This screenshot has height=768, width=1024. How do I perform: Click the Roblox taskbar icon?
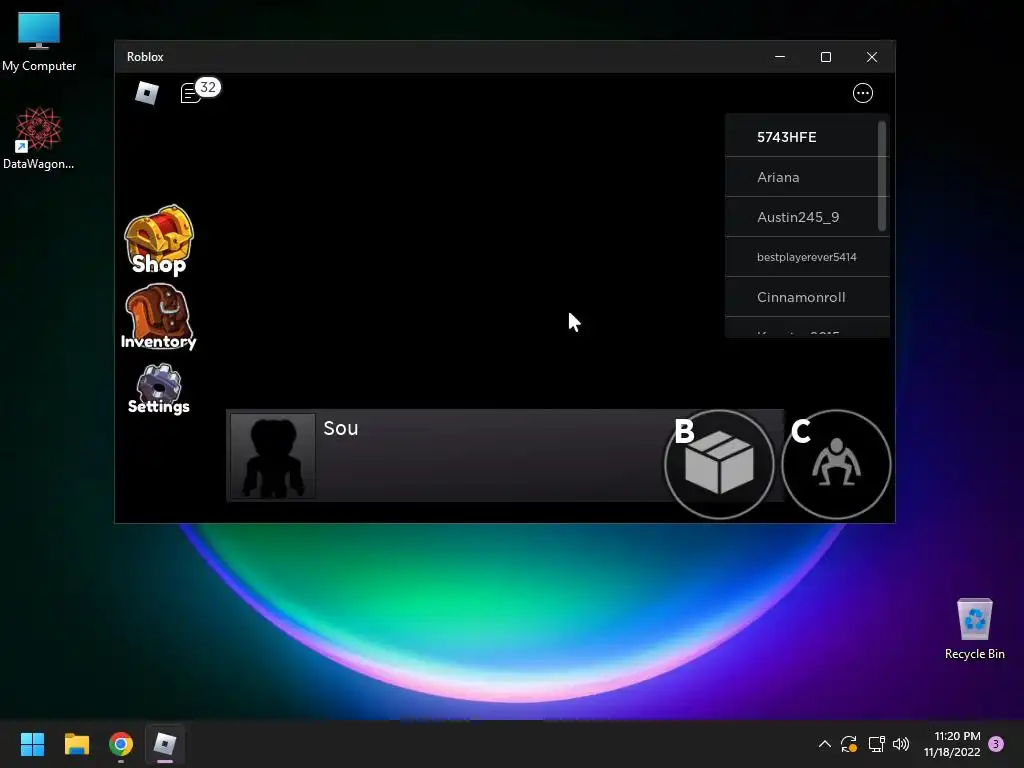click(165, 744)
